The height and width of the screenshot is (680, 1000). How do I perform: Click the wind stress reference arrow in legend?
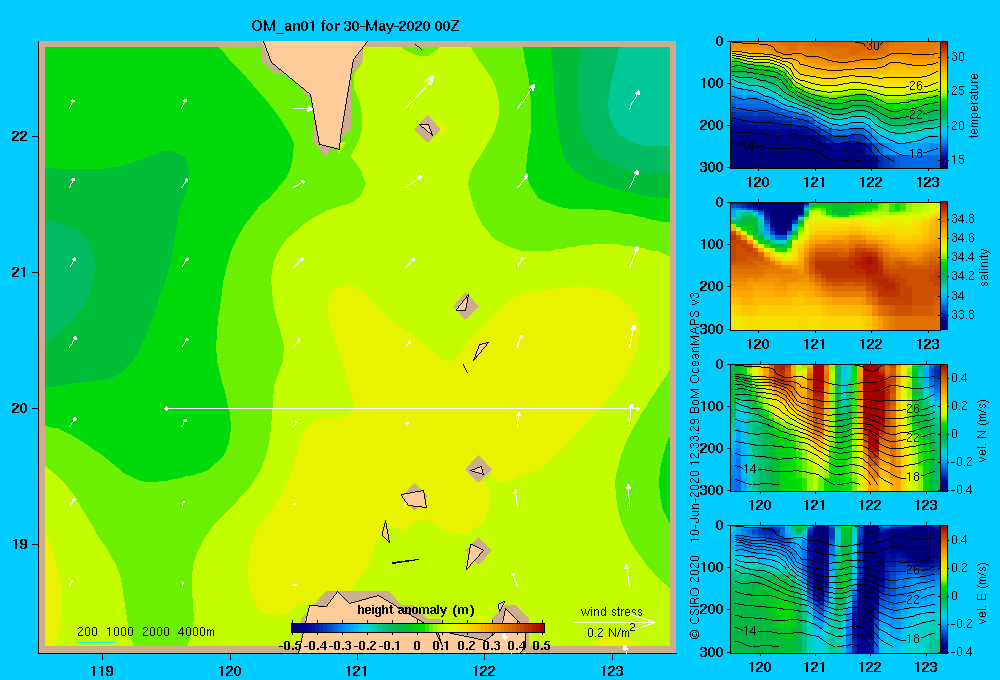pos(615,622)
